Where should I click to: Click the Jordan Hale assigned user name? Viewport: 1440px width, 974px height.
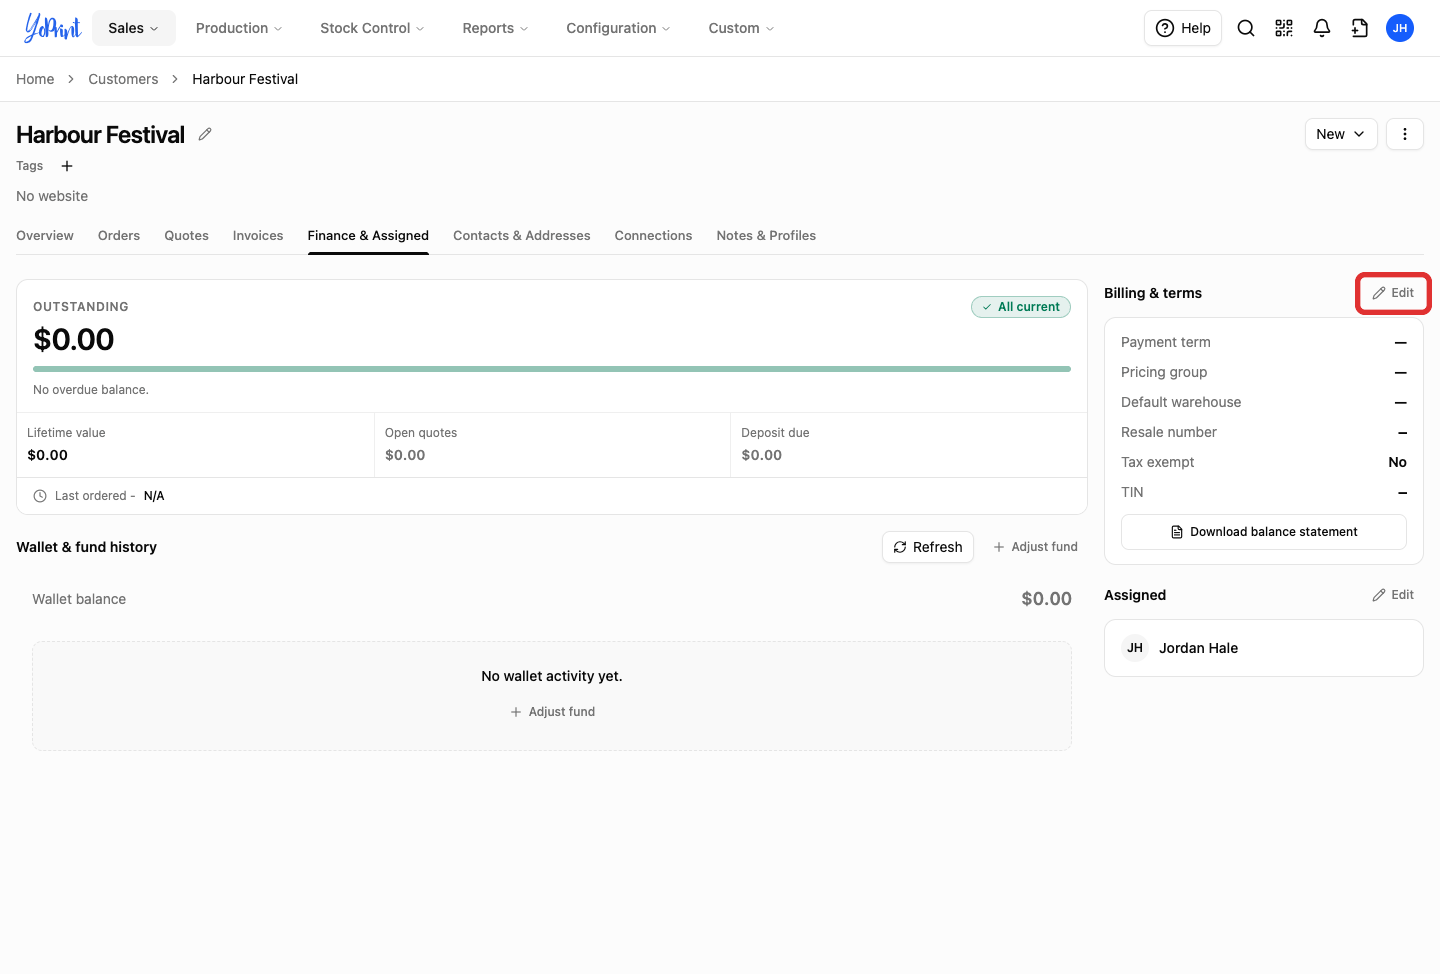pos(1198,648)
